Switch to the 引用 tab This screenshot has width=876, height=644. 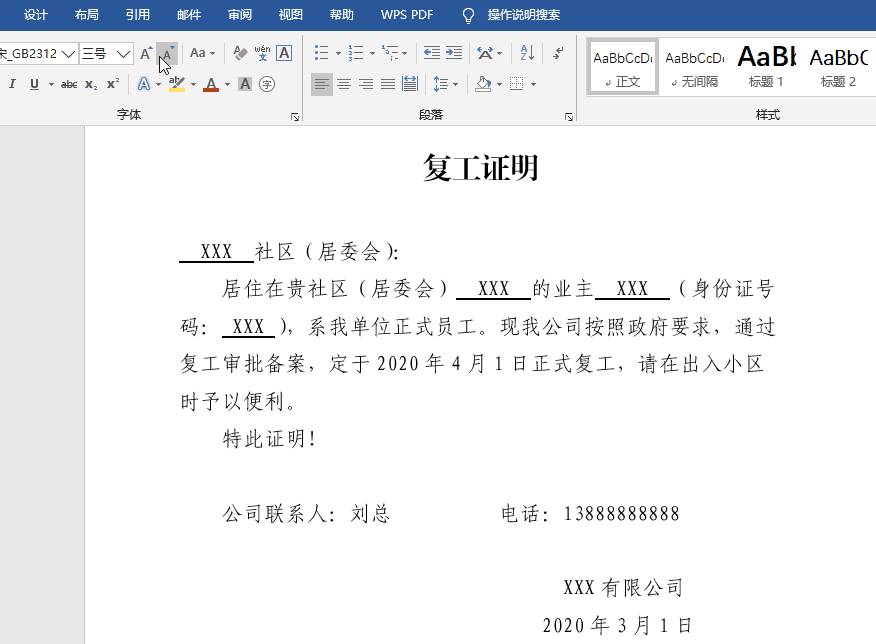coord(137,15)
